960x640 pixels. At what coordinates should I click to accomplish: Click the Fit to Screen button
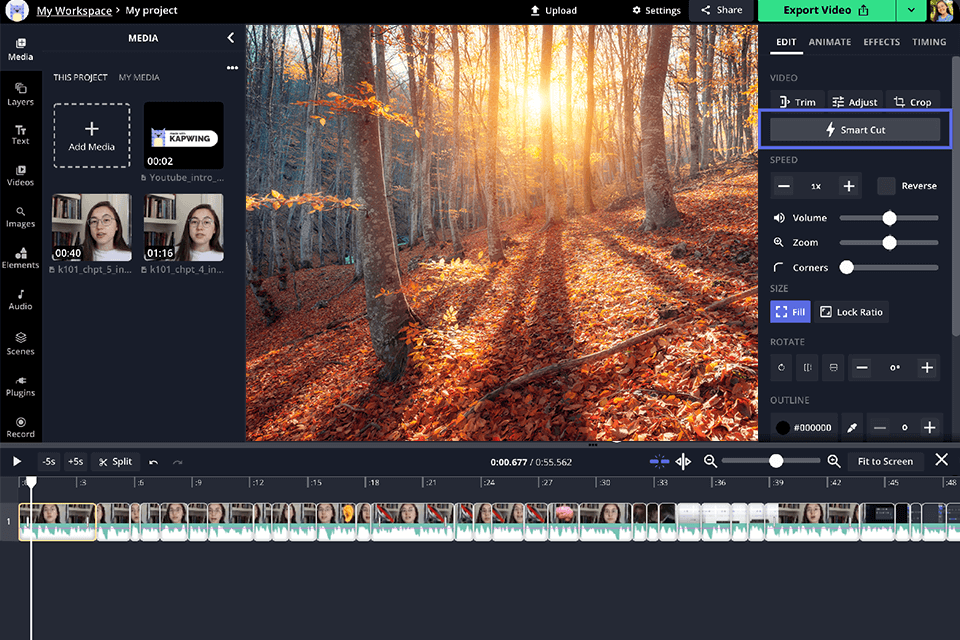(885, 461)
